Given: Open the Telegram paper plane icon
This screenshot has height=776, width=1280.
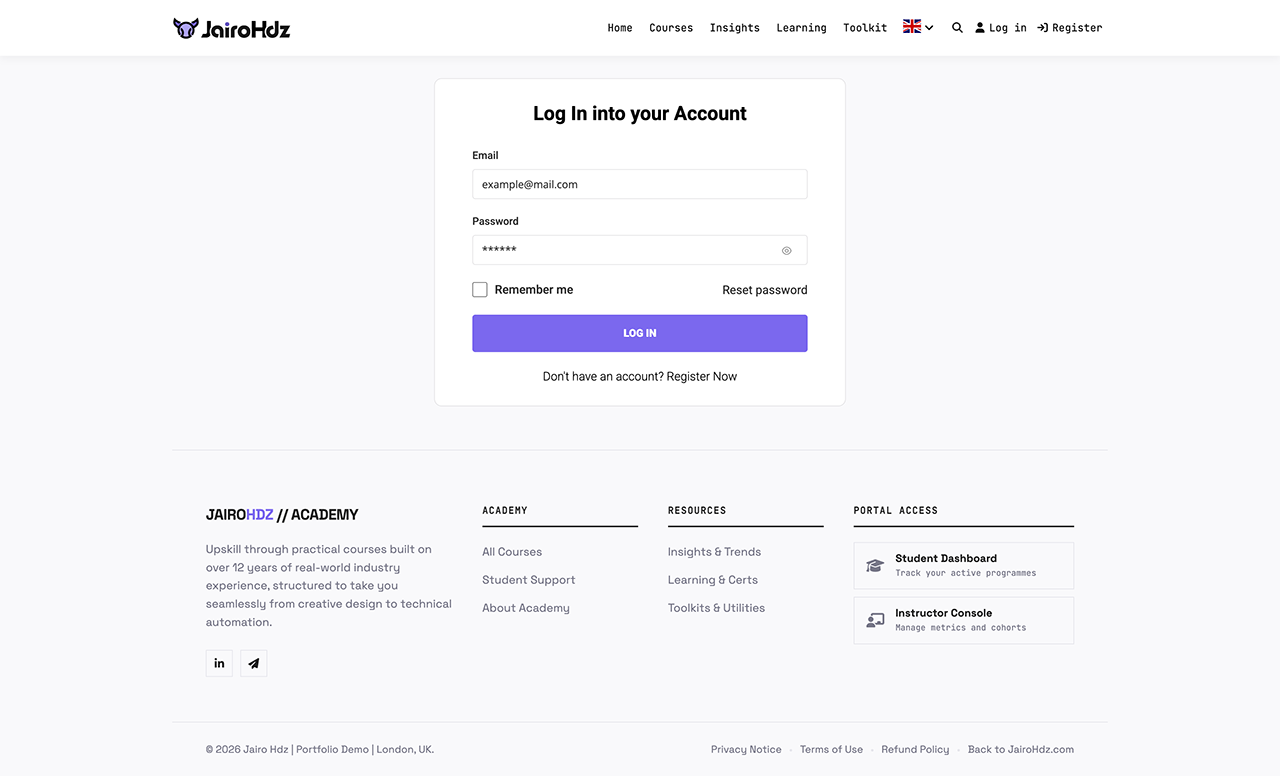Looking at the screenshot, I should [x=254, y=663].
